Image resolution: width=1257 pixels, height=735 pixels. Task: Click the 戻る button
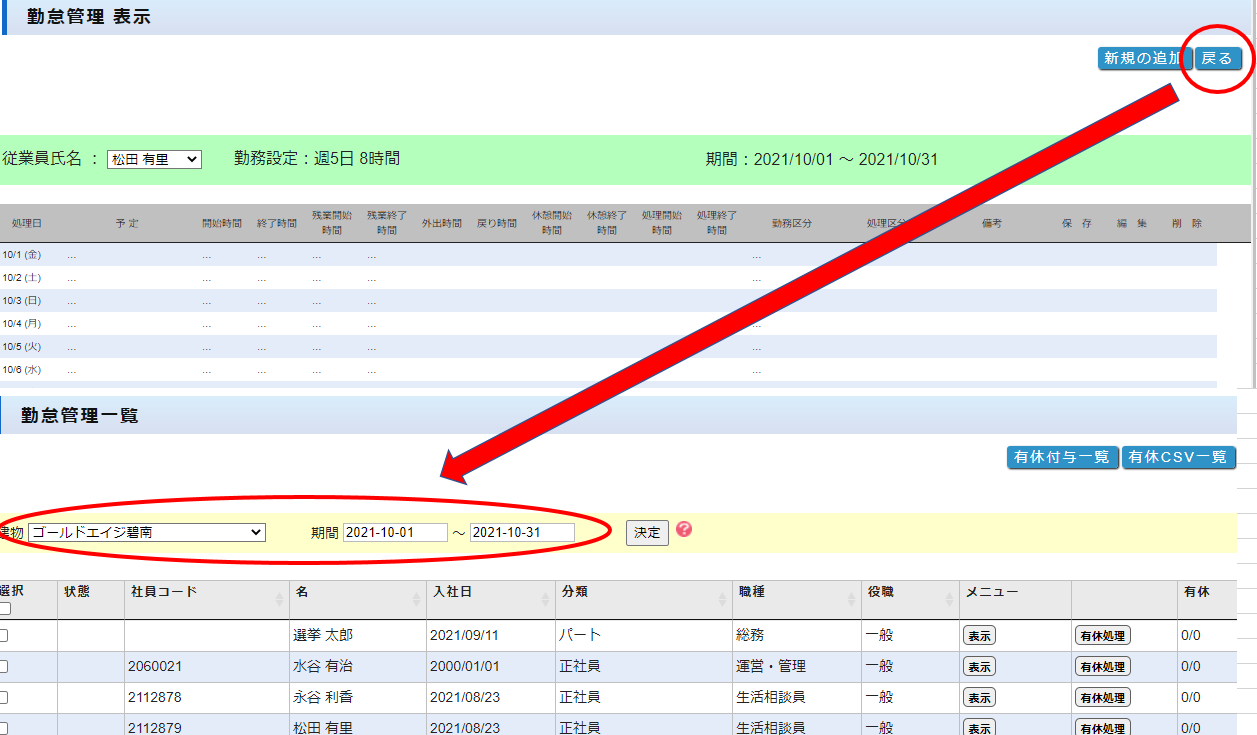1216,59
